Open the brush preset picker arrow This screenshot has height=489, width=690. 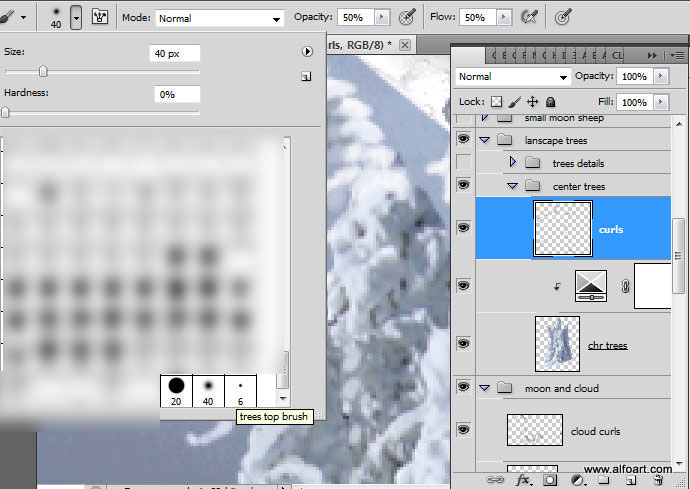tap(76, 18)
